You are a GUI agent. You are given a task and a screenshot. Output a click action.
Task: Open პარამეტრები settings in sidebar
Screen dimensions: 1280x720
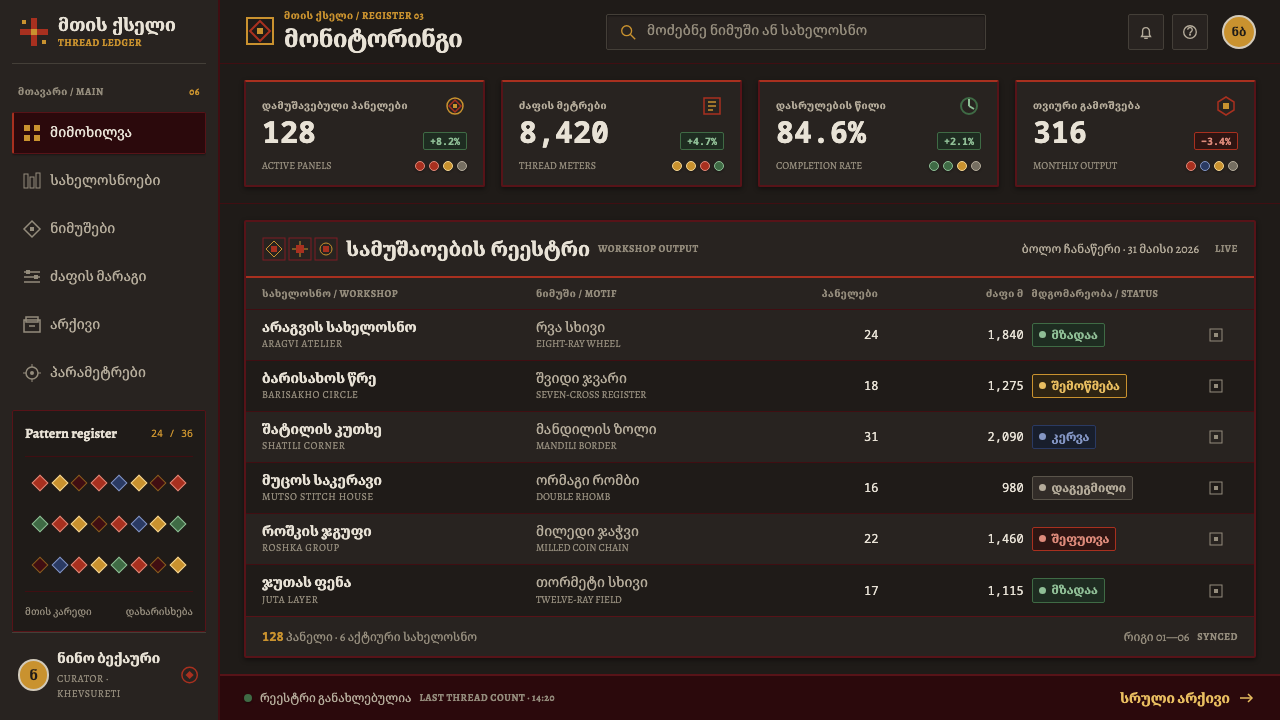click(x=109, y=373)
